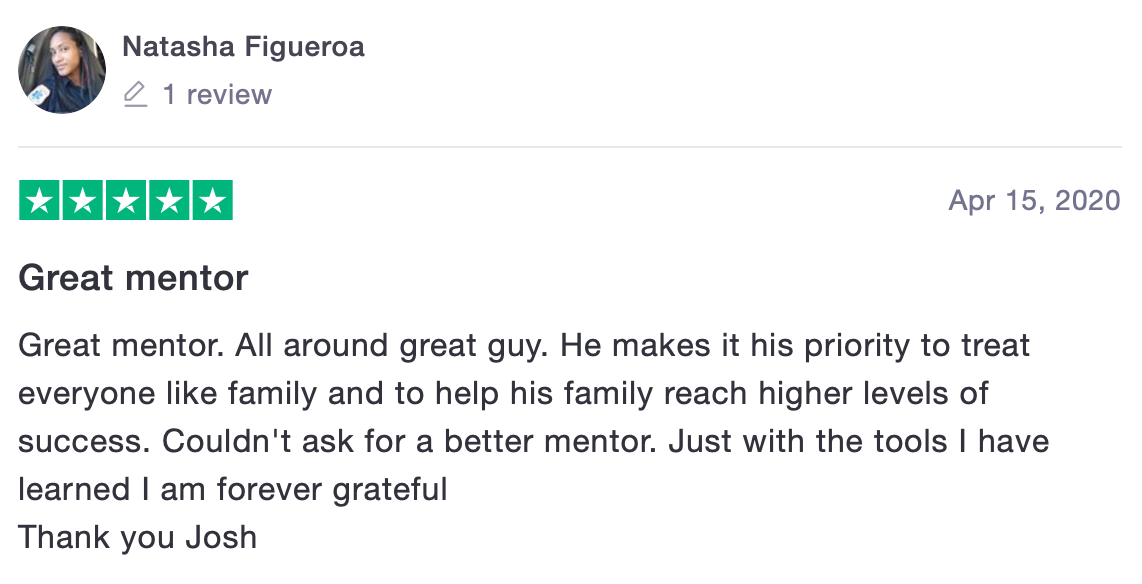This screenshot has width=1142, height=584.
Task: Click the reviewer name Natasha Figueroa
Action: [243, 46]
